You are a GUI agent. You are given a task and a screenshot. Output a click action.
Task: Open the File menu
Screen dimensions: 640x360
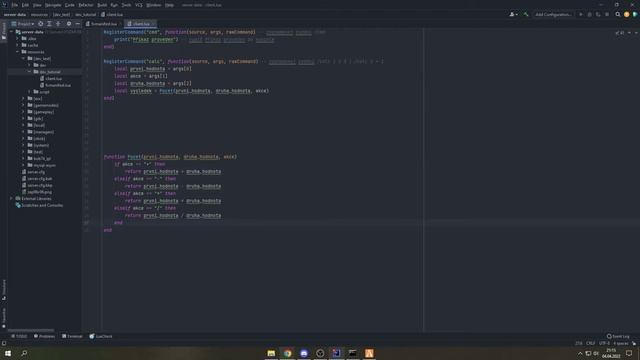(15, 5)
